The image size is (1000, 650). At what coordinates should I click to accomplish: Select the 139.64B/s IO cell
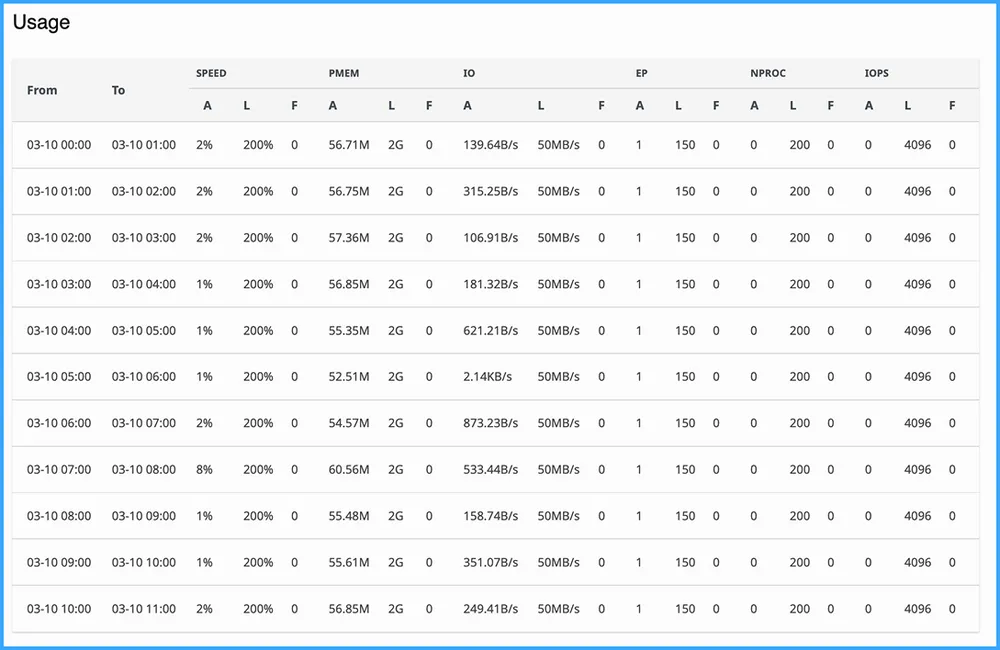pyautogui.click(x=490, y=145)
